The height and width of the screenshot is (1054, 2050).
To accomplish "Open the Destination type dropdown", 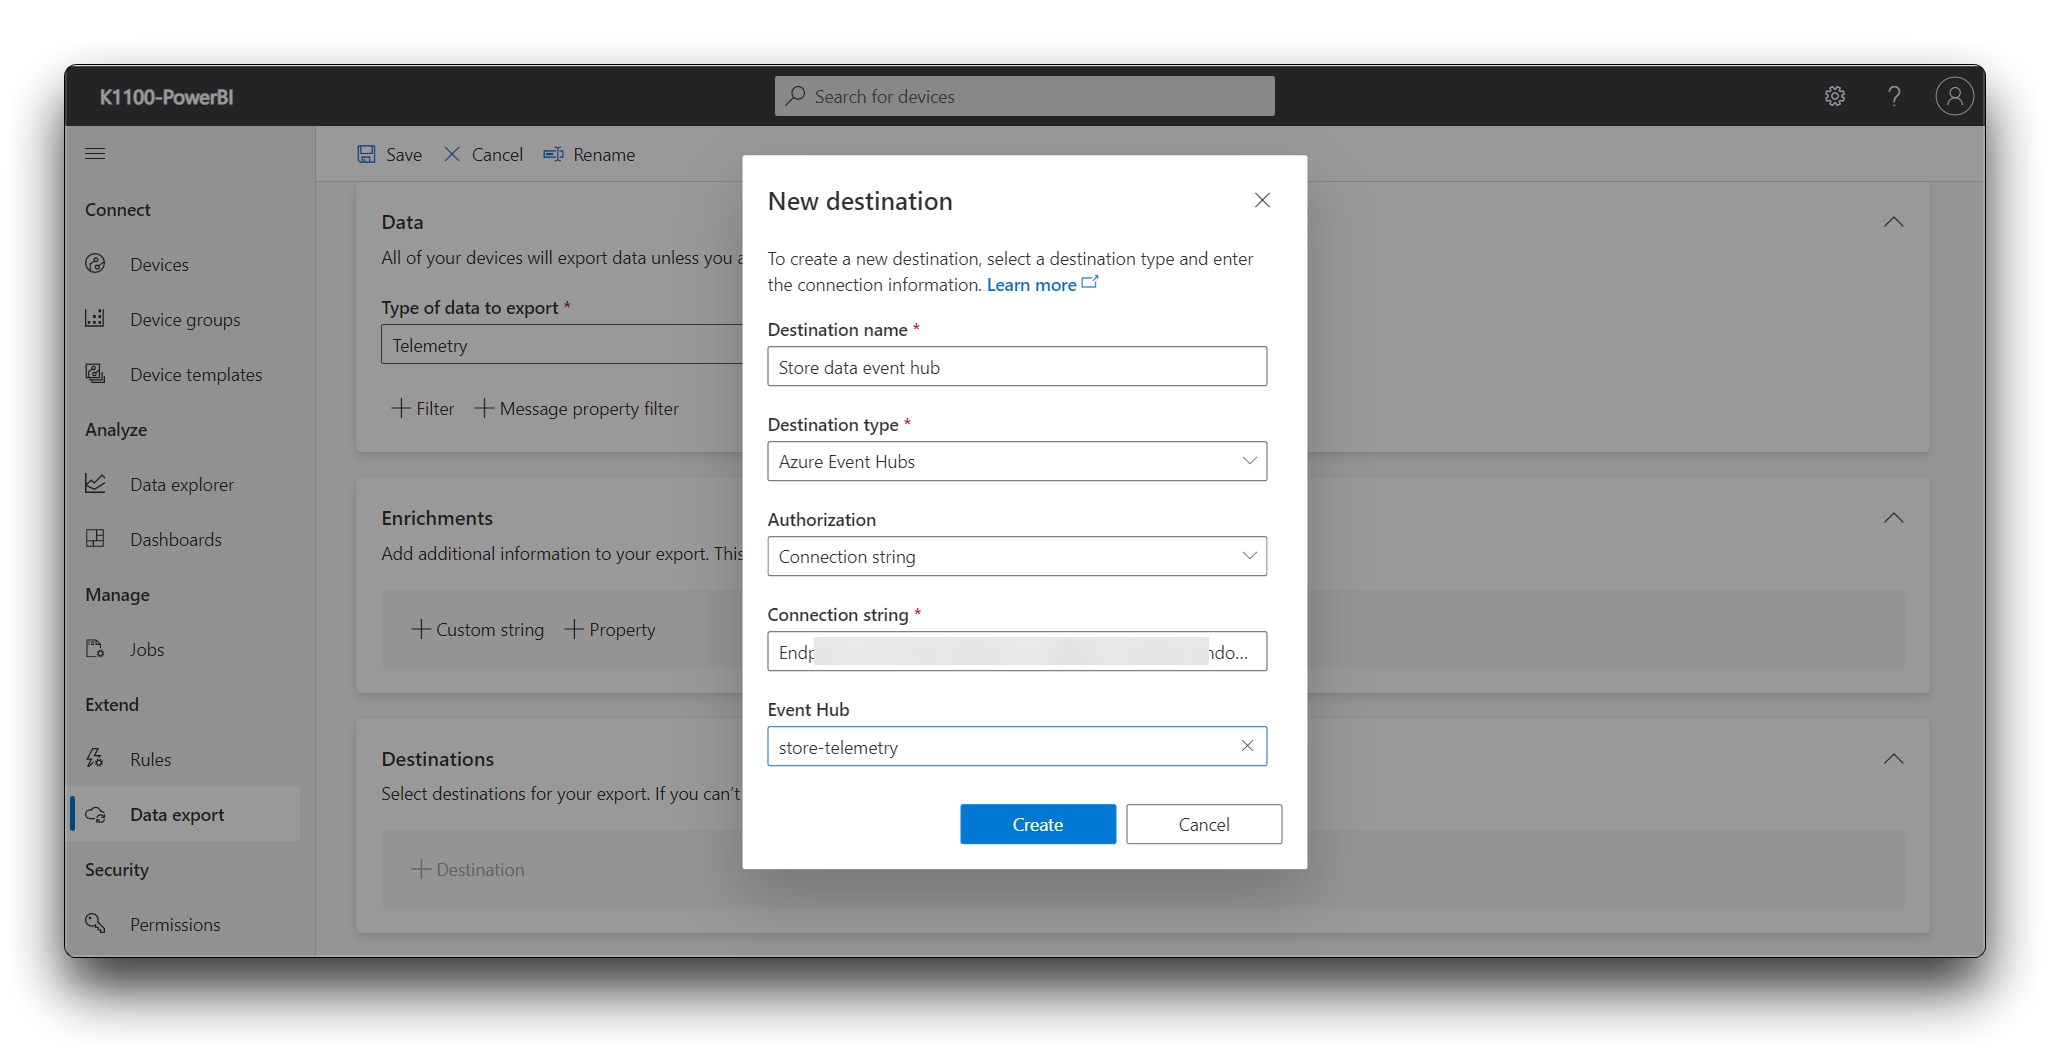I will tap(1017, 461).
